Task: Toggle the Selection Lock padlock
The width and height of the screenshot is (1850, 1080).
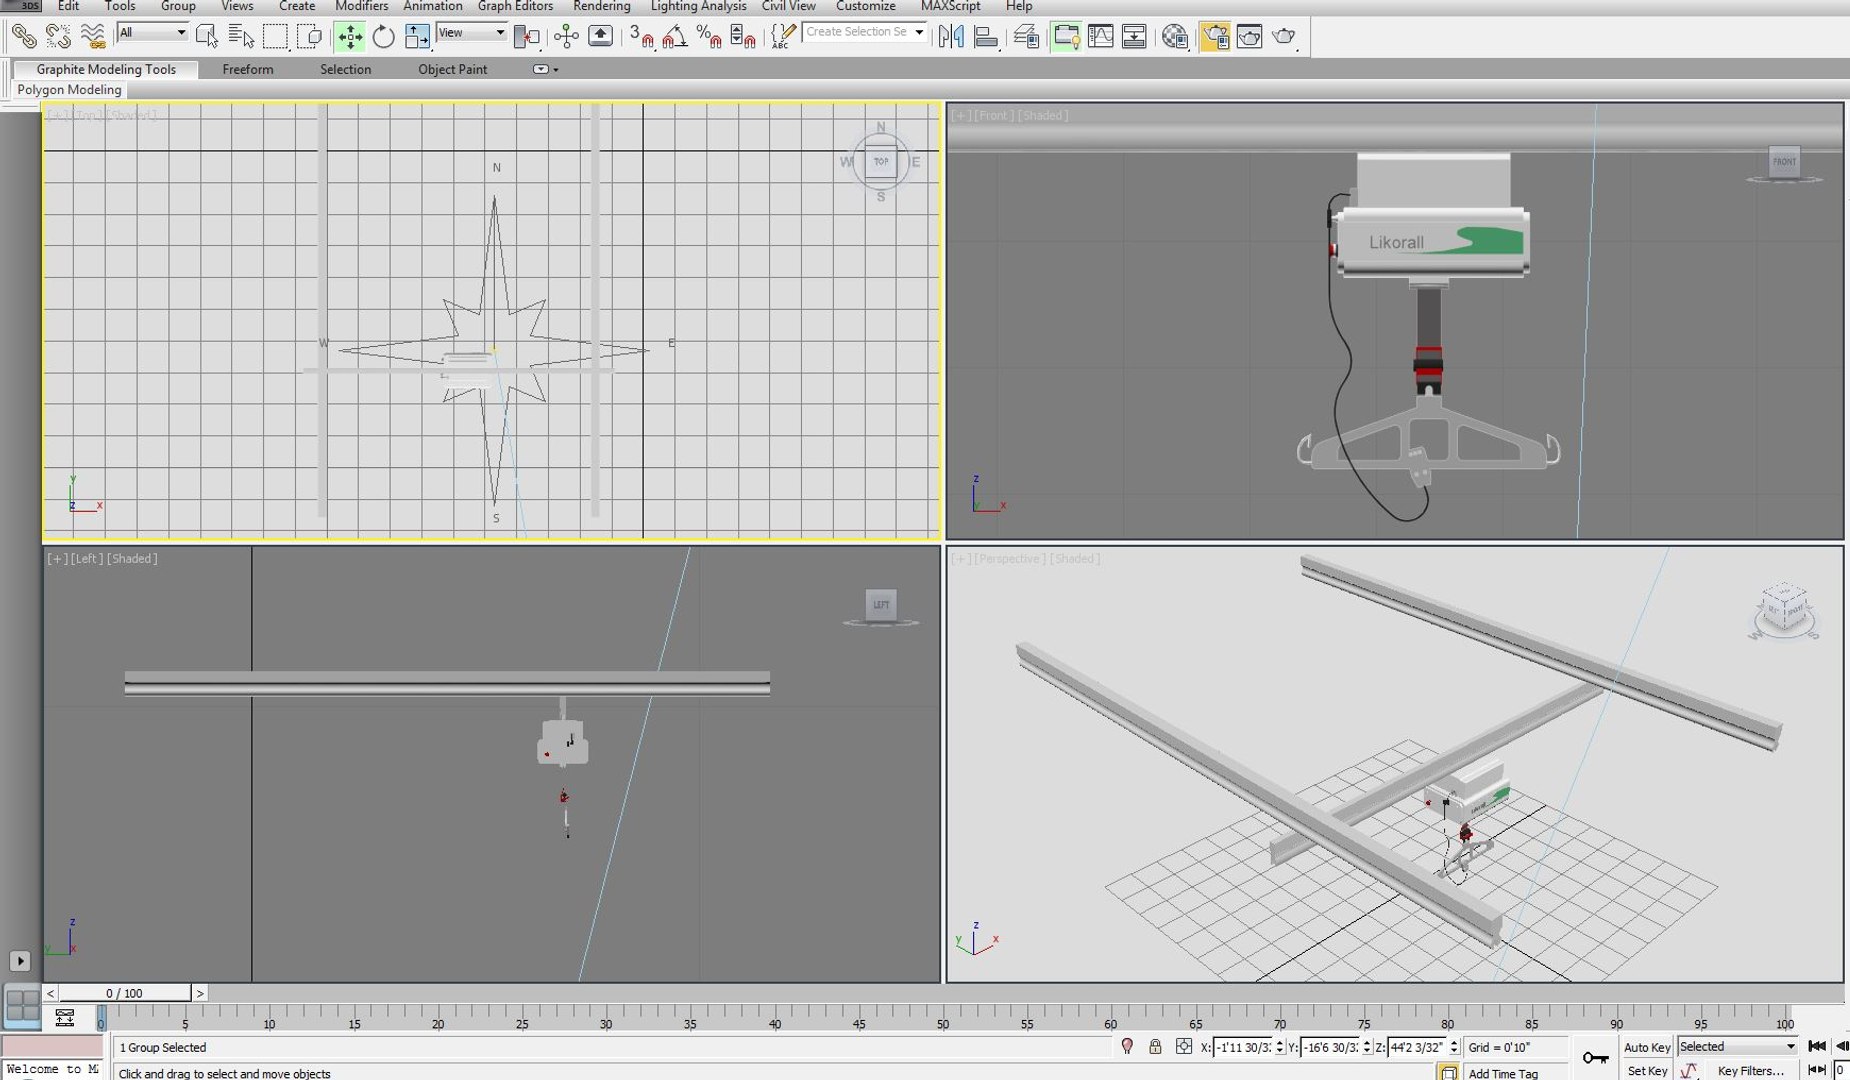Action: 1155,1046
